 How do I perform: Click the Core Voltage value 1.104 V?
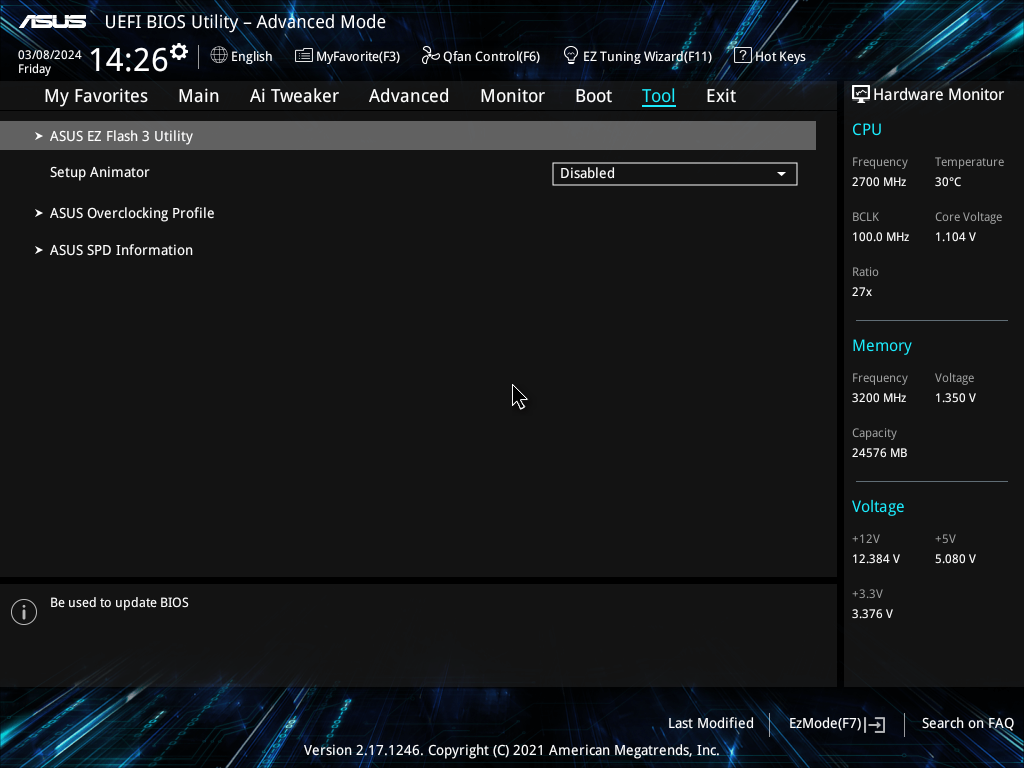(x=955, y=237)
